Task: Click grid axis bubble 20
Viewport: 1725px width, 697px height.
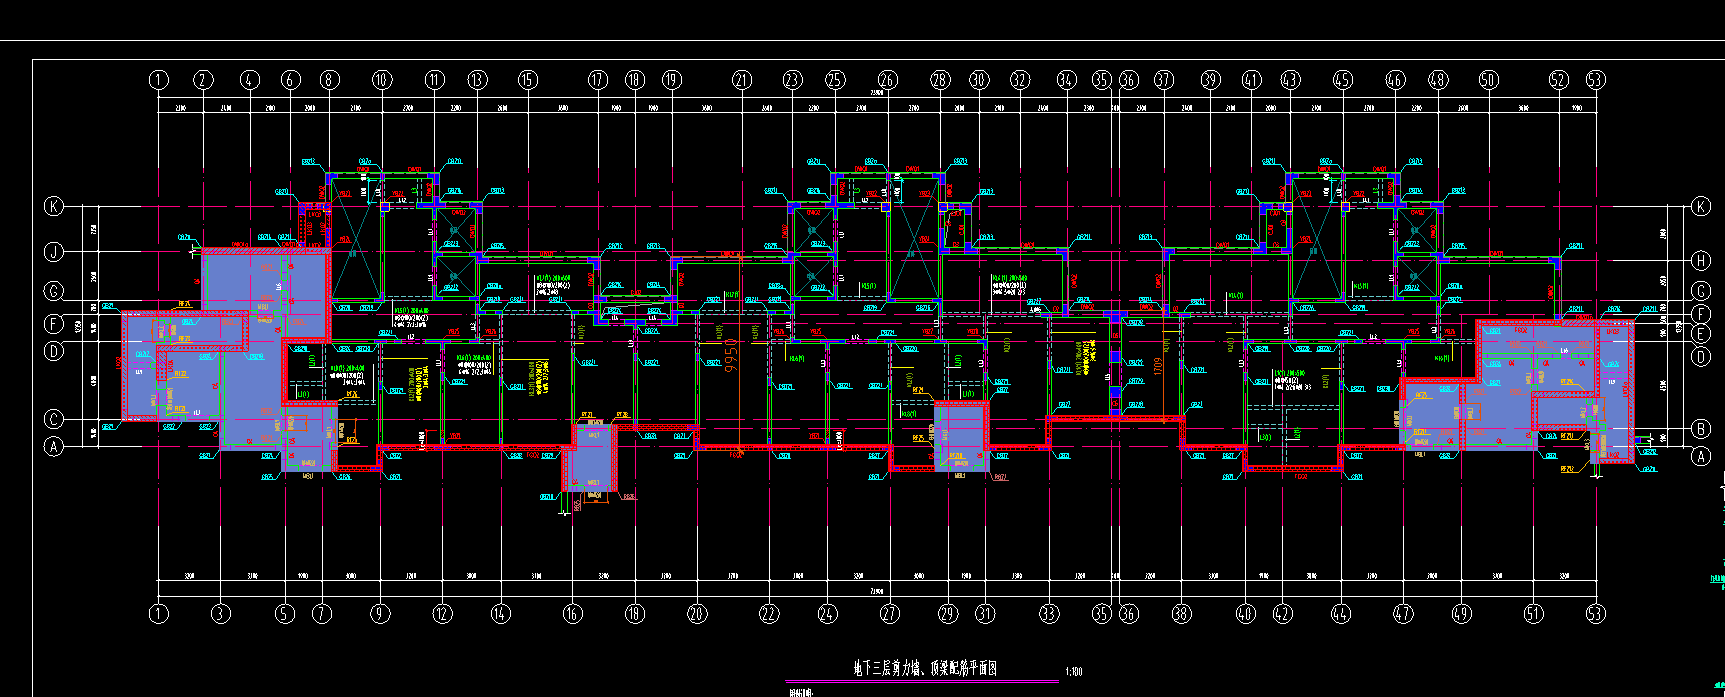Action: (697, 613)
